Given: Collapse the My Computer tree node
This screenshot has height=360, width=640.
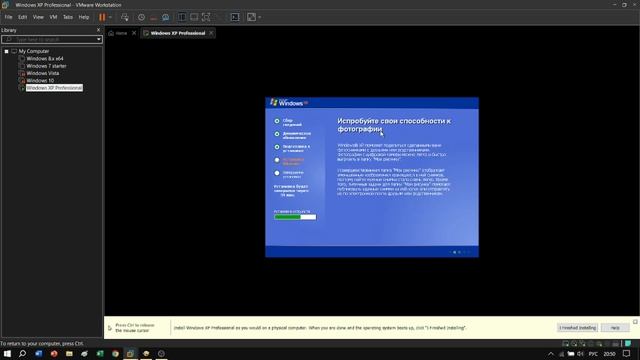Looking at the screenshot, I should tap(7, 51).
